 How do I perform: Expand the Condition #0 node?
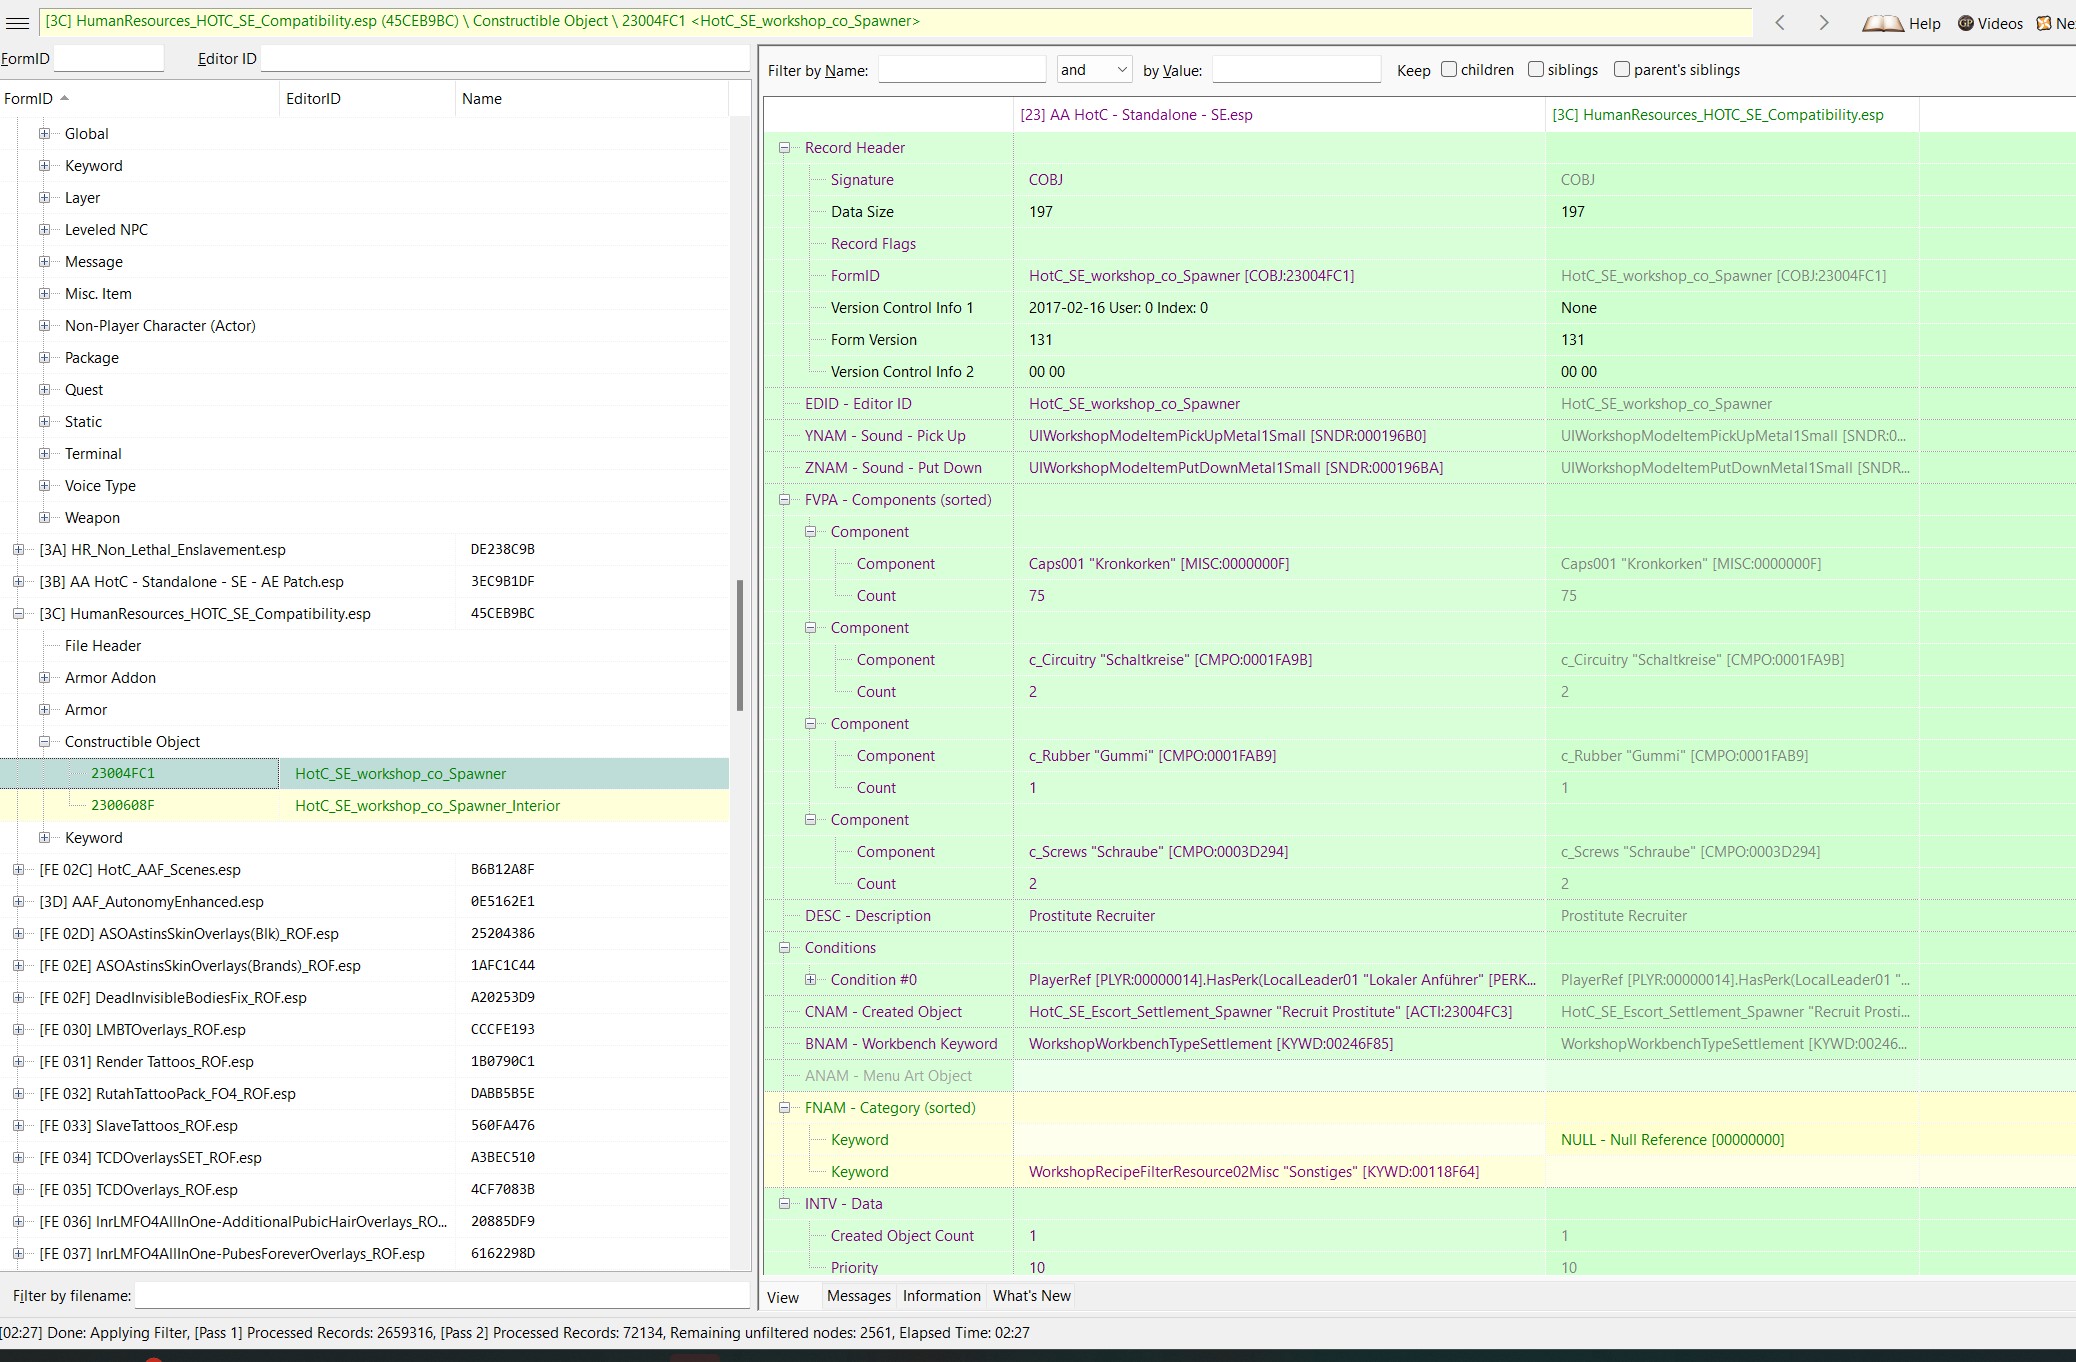[811, 980]
